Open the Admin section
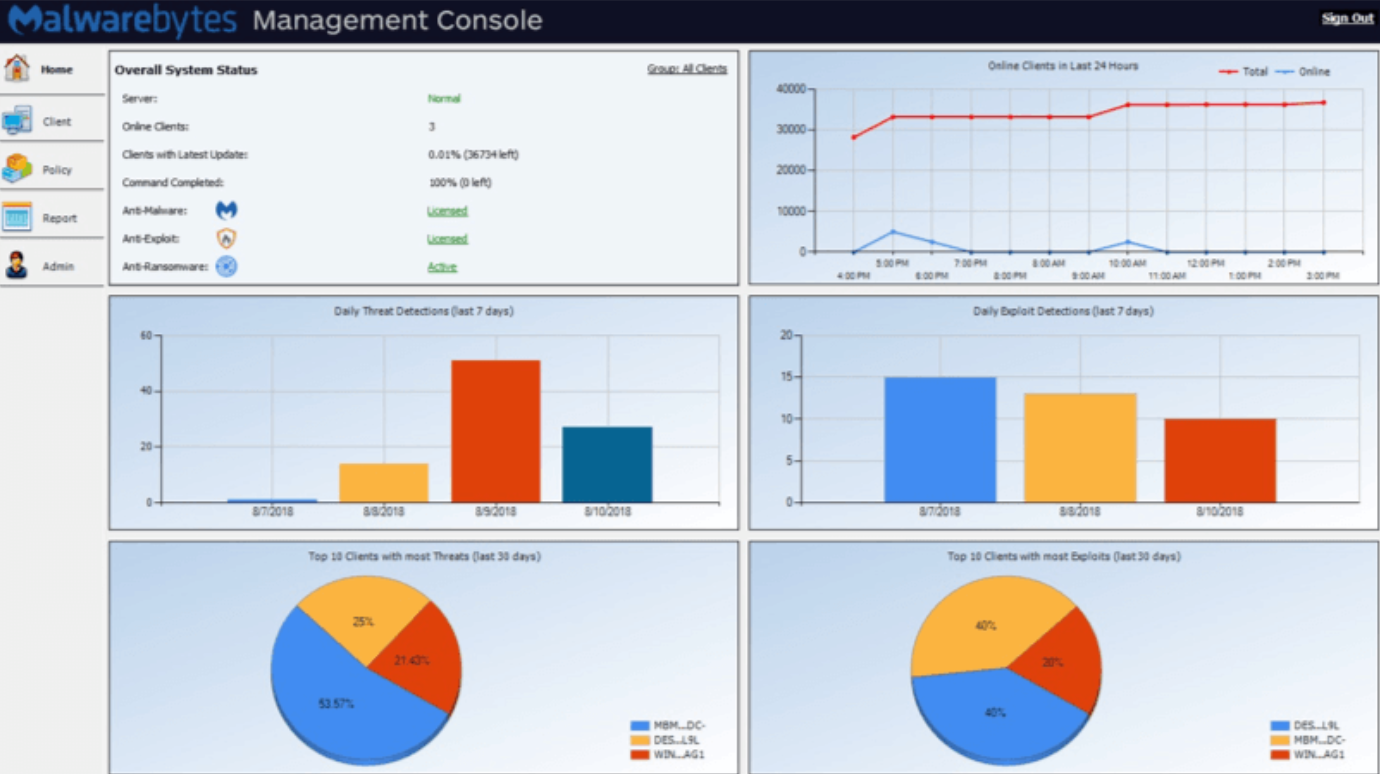 click(48, 265)
